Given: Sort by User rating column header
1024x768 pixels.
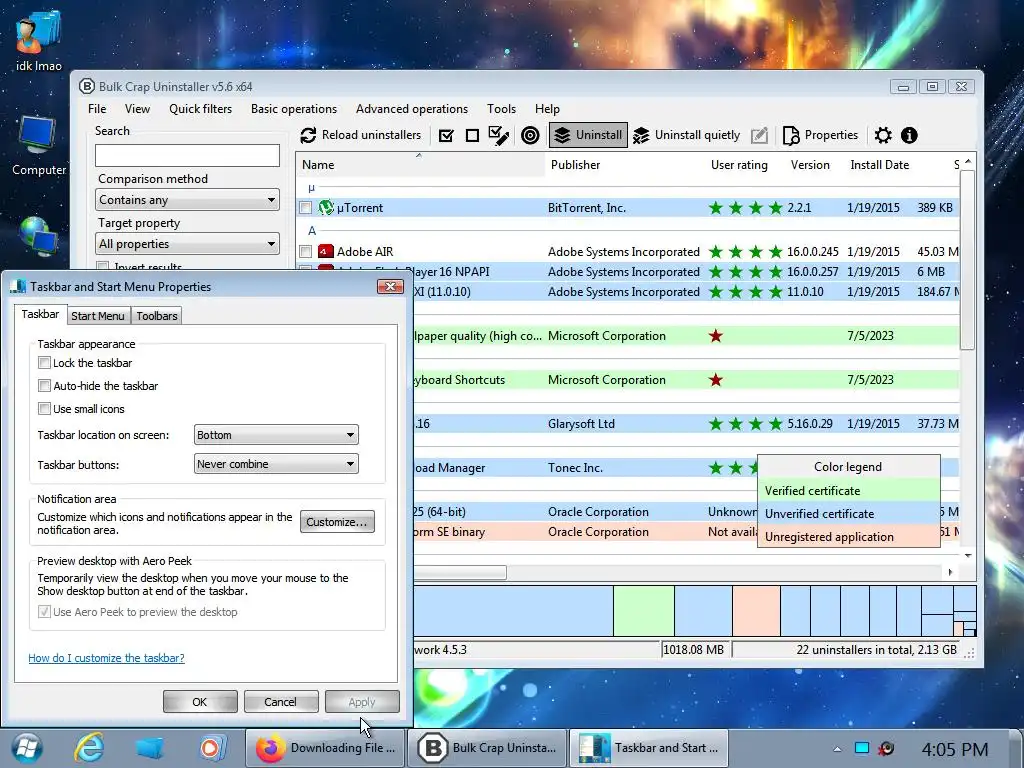Looking at the screenshot, I should tap(739, 165).
